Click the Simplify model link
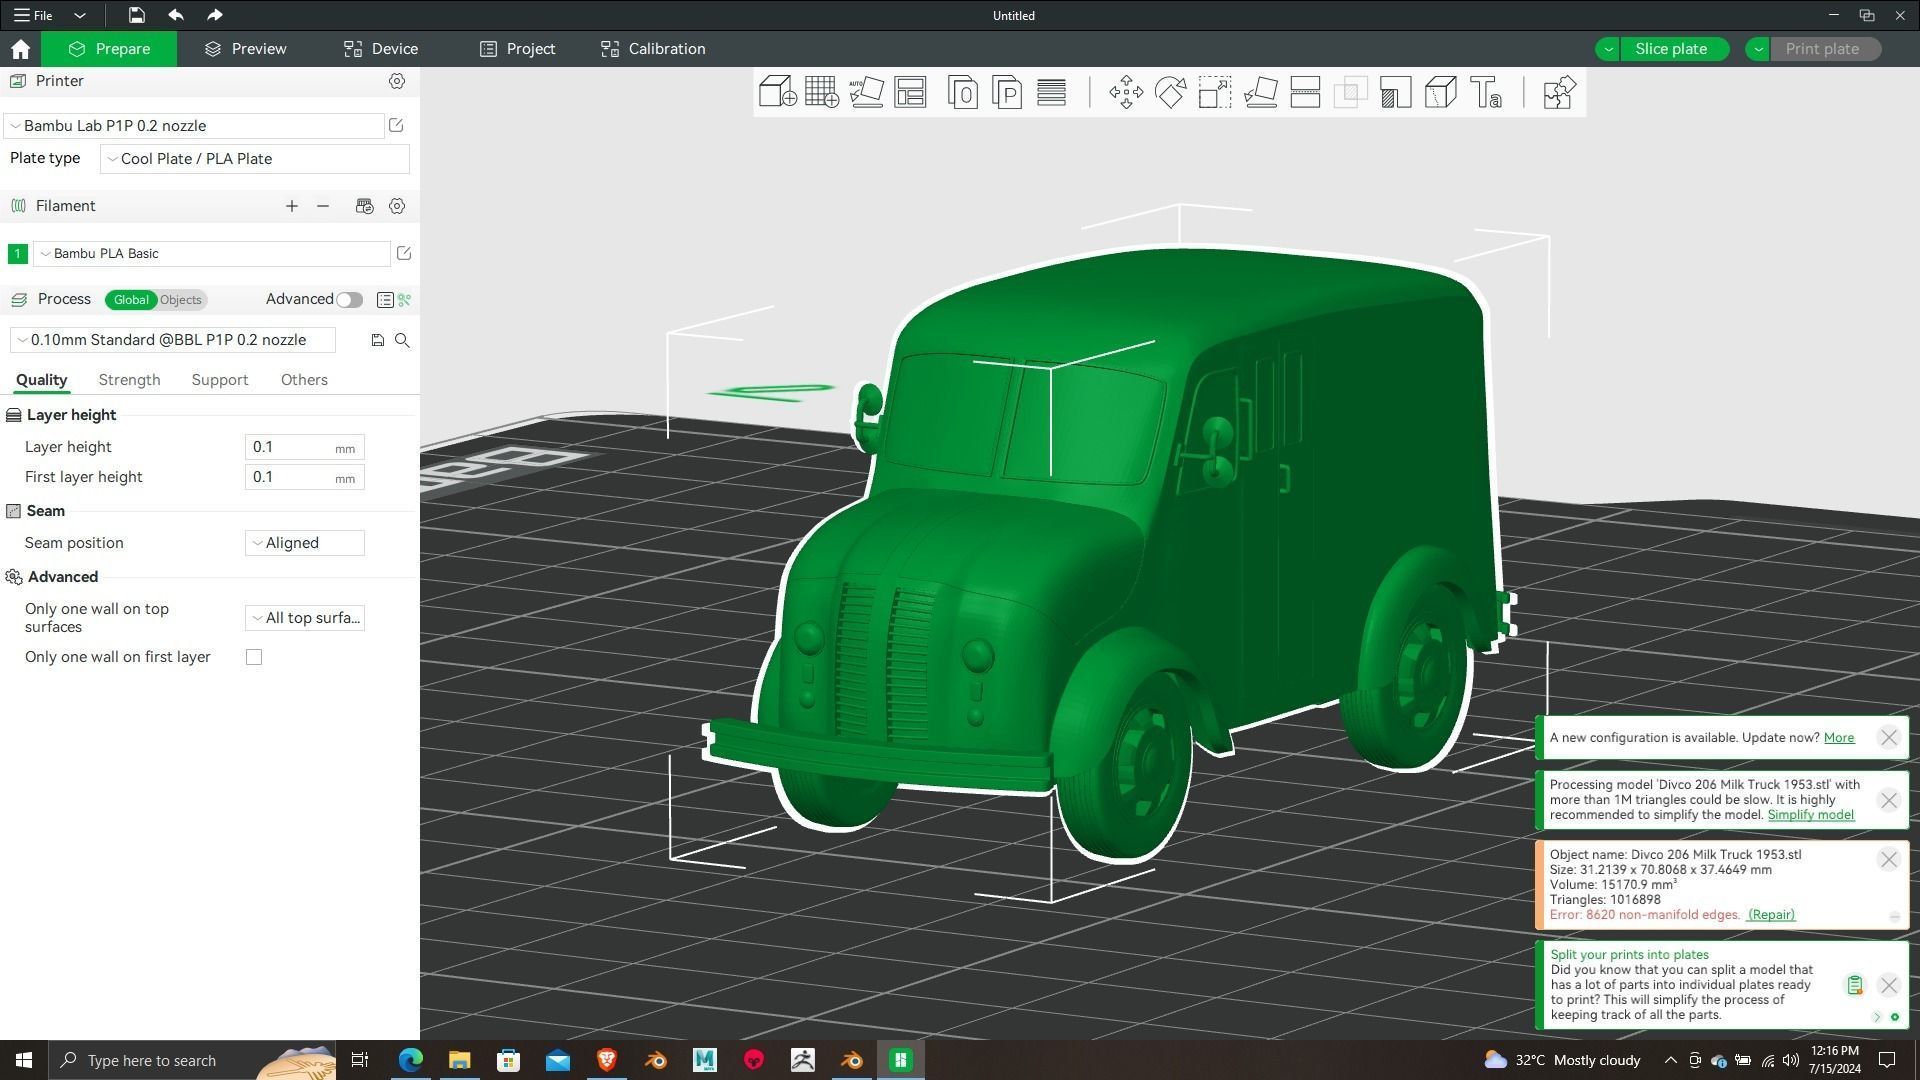This screenshot has width=1920, height=1080. pyautogui.click(x=1810, y=815)
